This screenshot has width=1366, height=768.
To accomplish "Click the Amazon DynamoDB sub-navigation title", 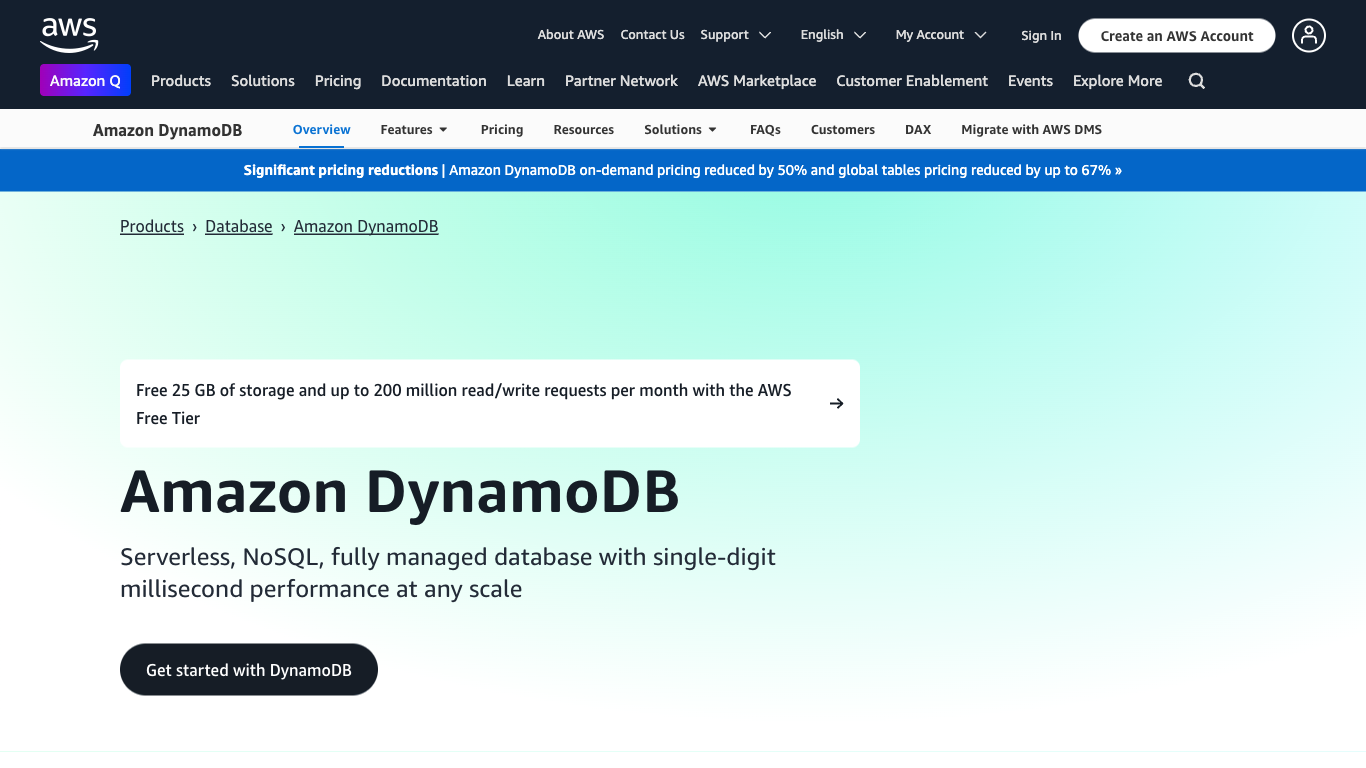I will 167,130.
